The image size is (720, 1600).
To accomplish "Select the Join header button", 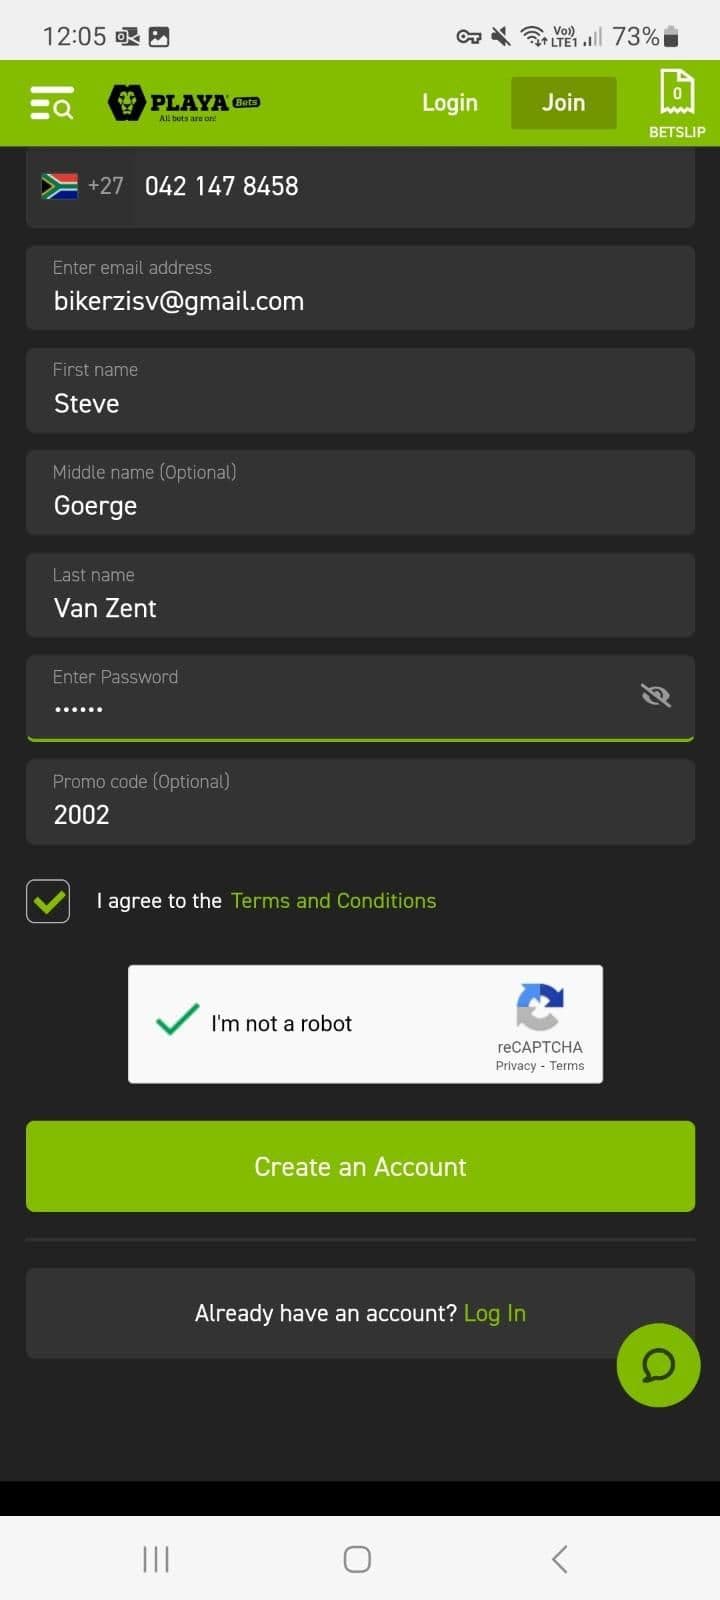I will coord(564,103).
